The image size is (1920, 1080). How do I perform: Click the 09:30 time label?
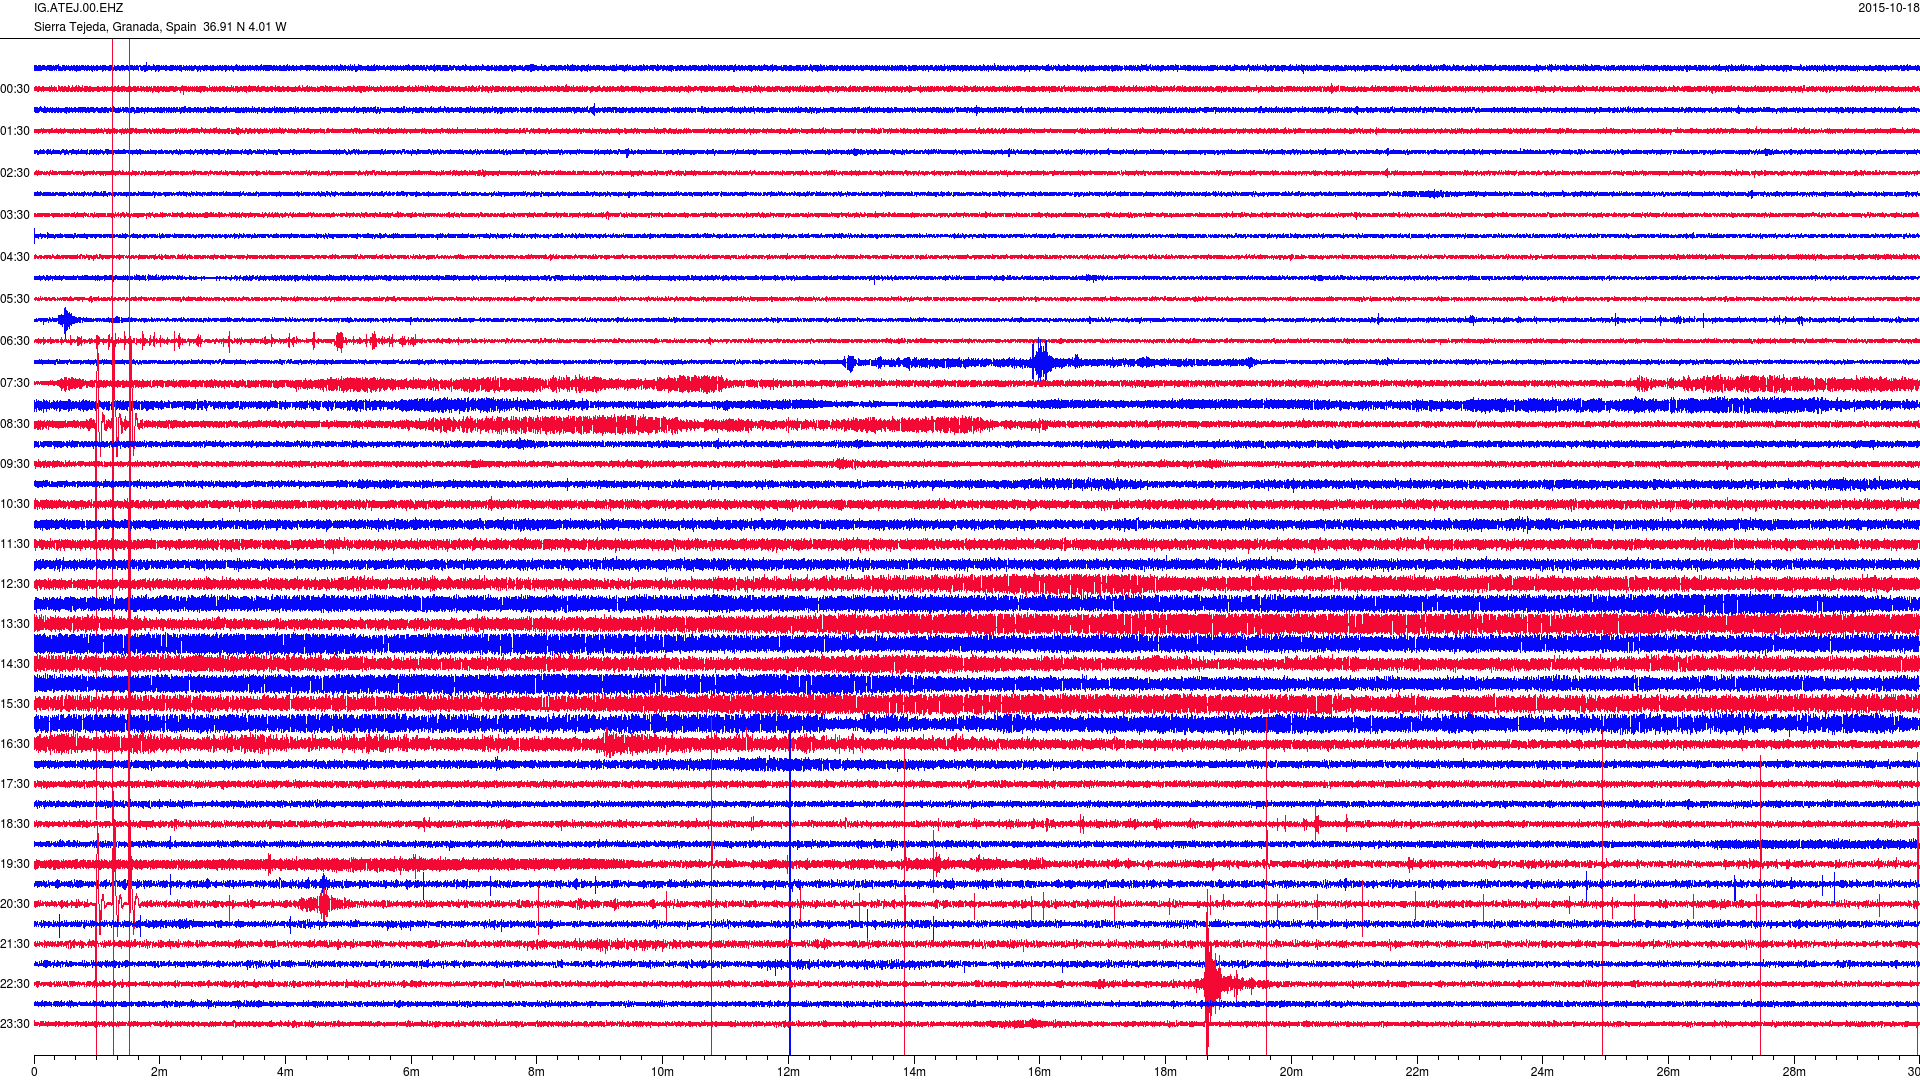tap(15, 464)
